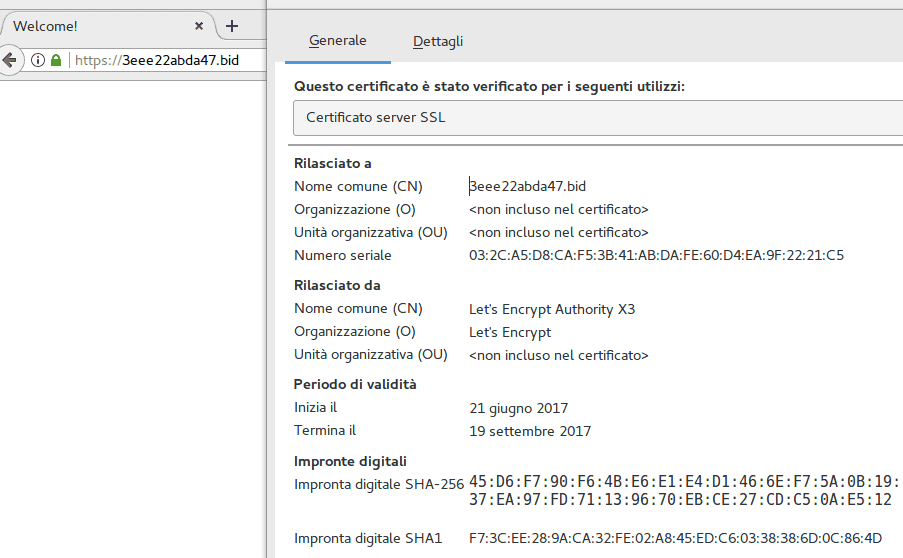This screenshot has height=558, width=903.
Task: Open a new tab with the plus button
Action: click(x=232, y=26)
